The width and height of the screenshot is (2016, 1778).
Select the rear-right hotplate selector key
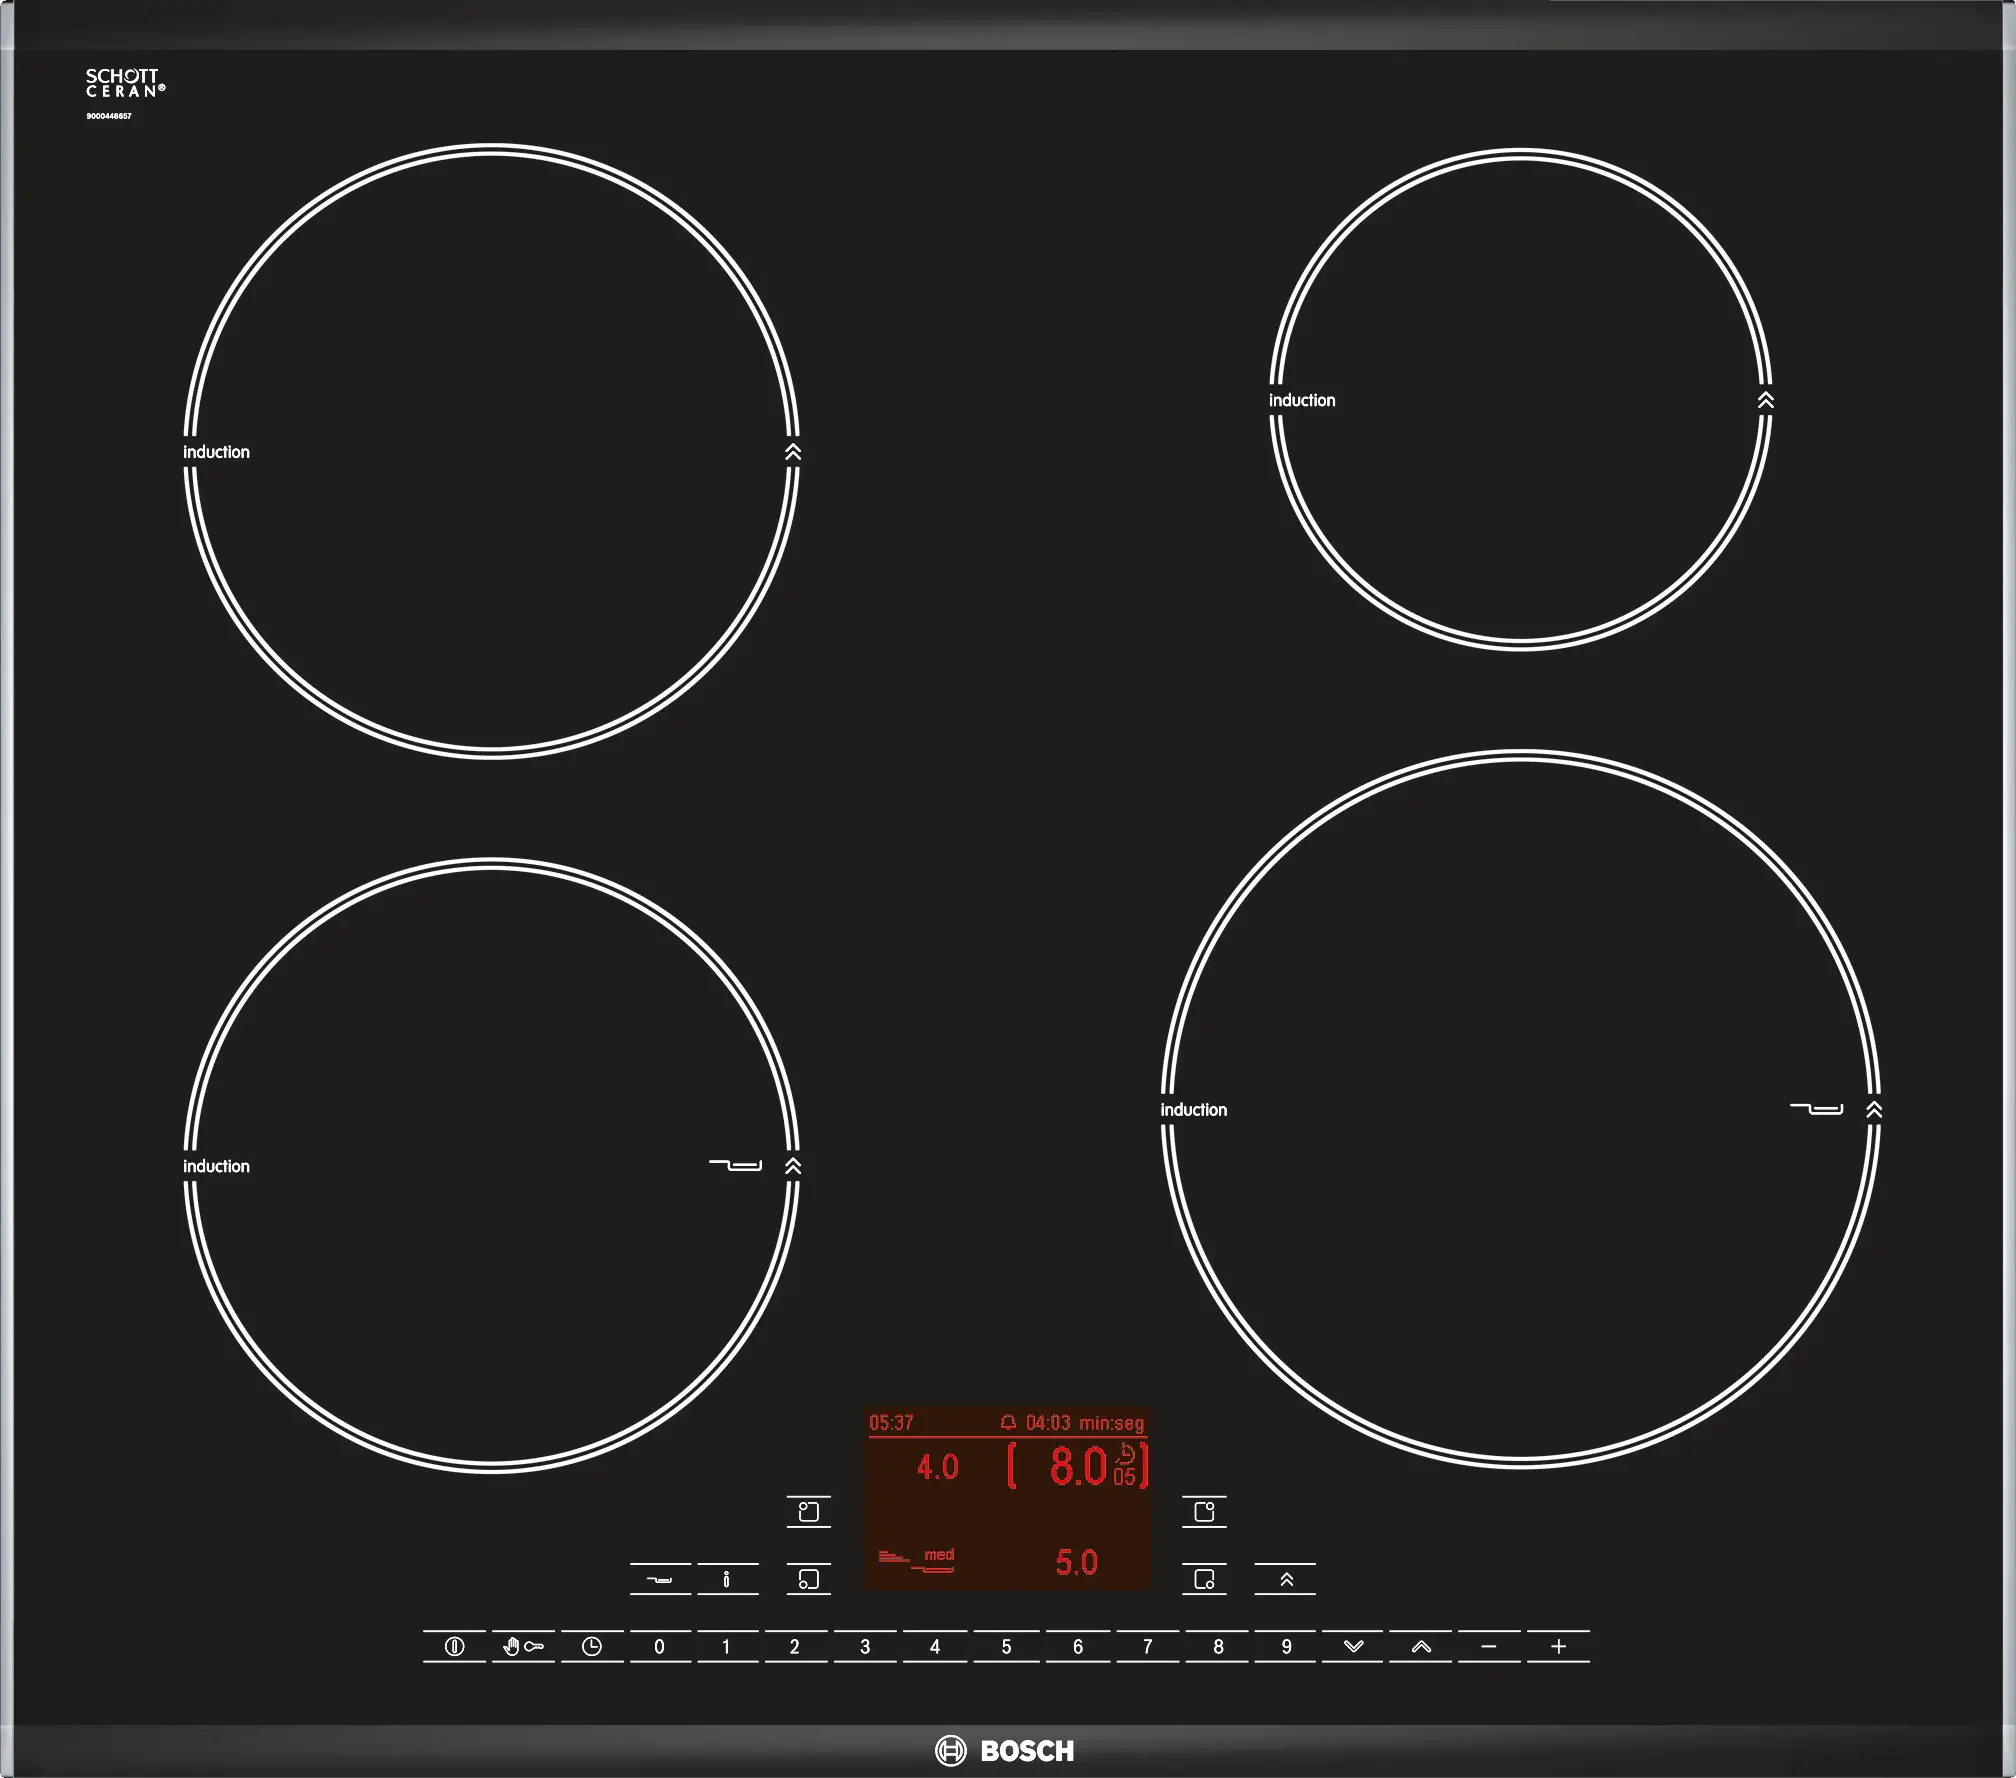(1204, 1512)
